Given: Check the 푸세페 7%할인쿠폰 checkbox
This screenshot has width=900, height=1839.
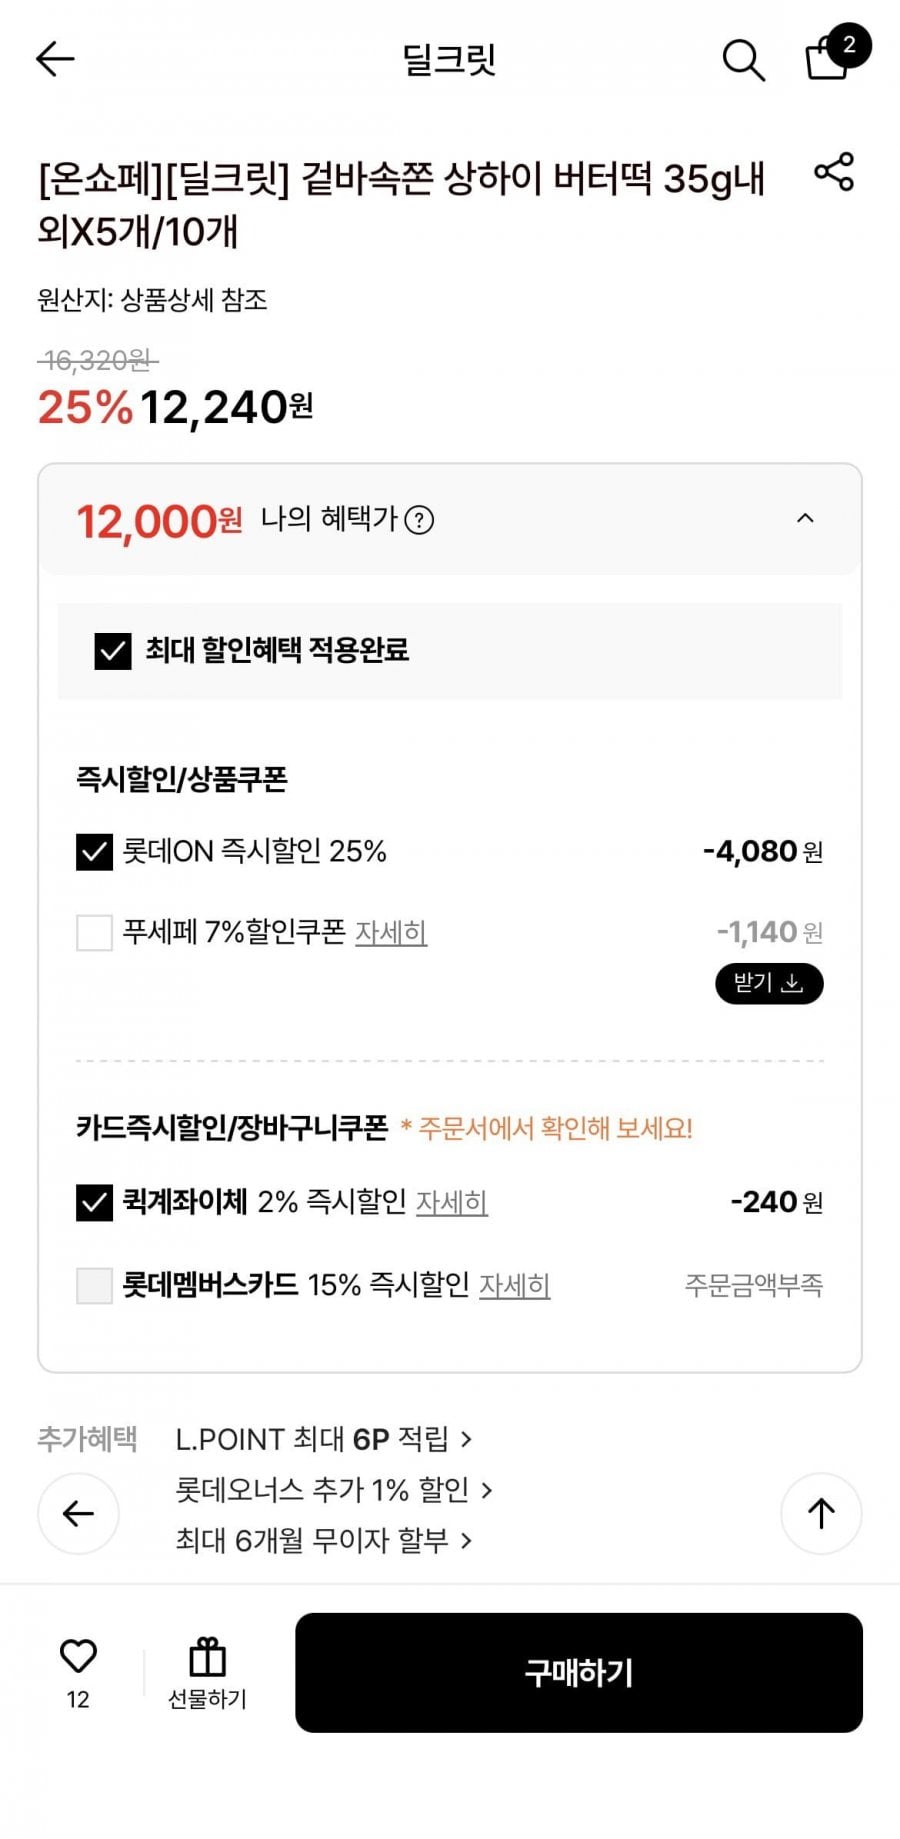Looking at the screenshot, I should point(95,933).
